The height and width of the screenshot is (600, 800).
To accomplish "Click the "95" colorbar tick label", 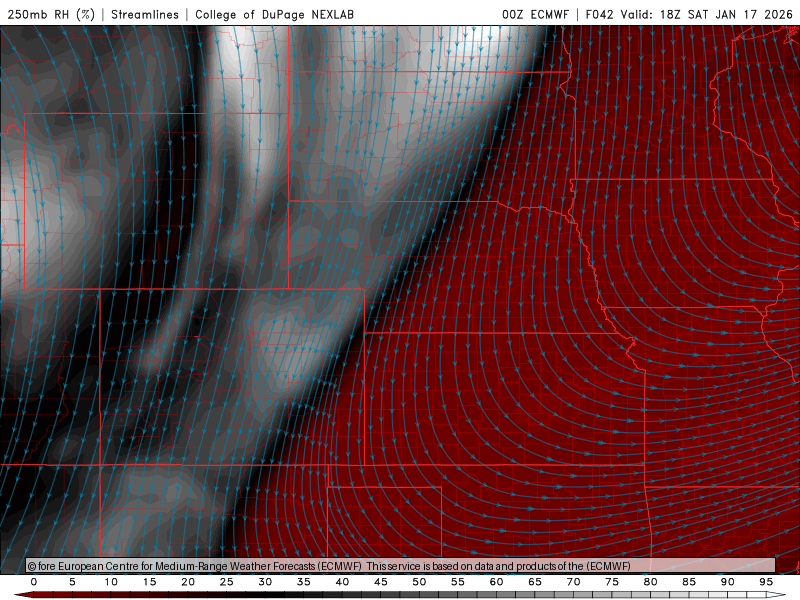I will 766,582.
